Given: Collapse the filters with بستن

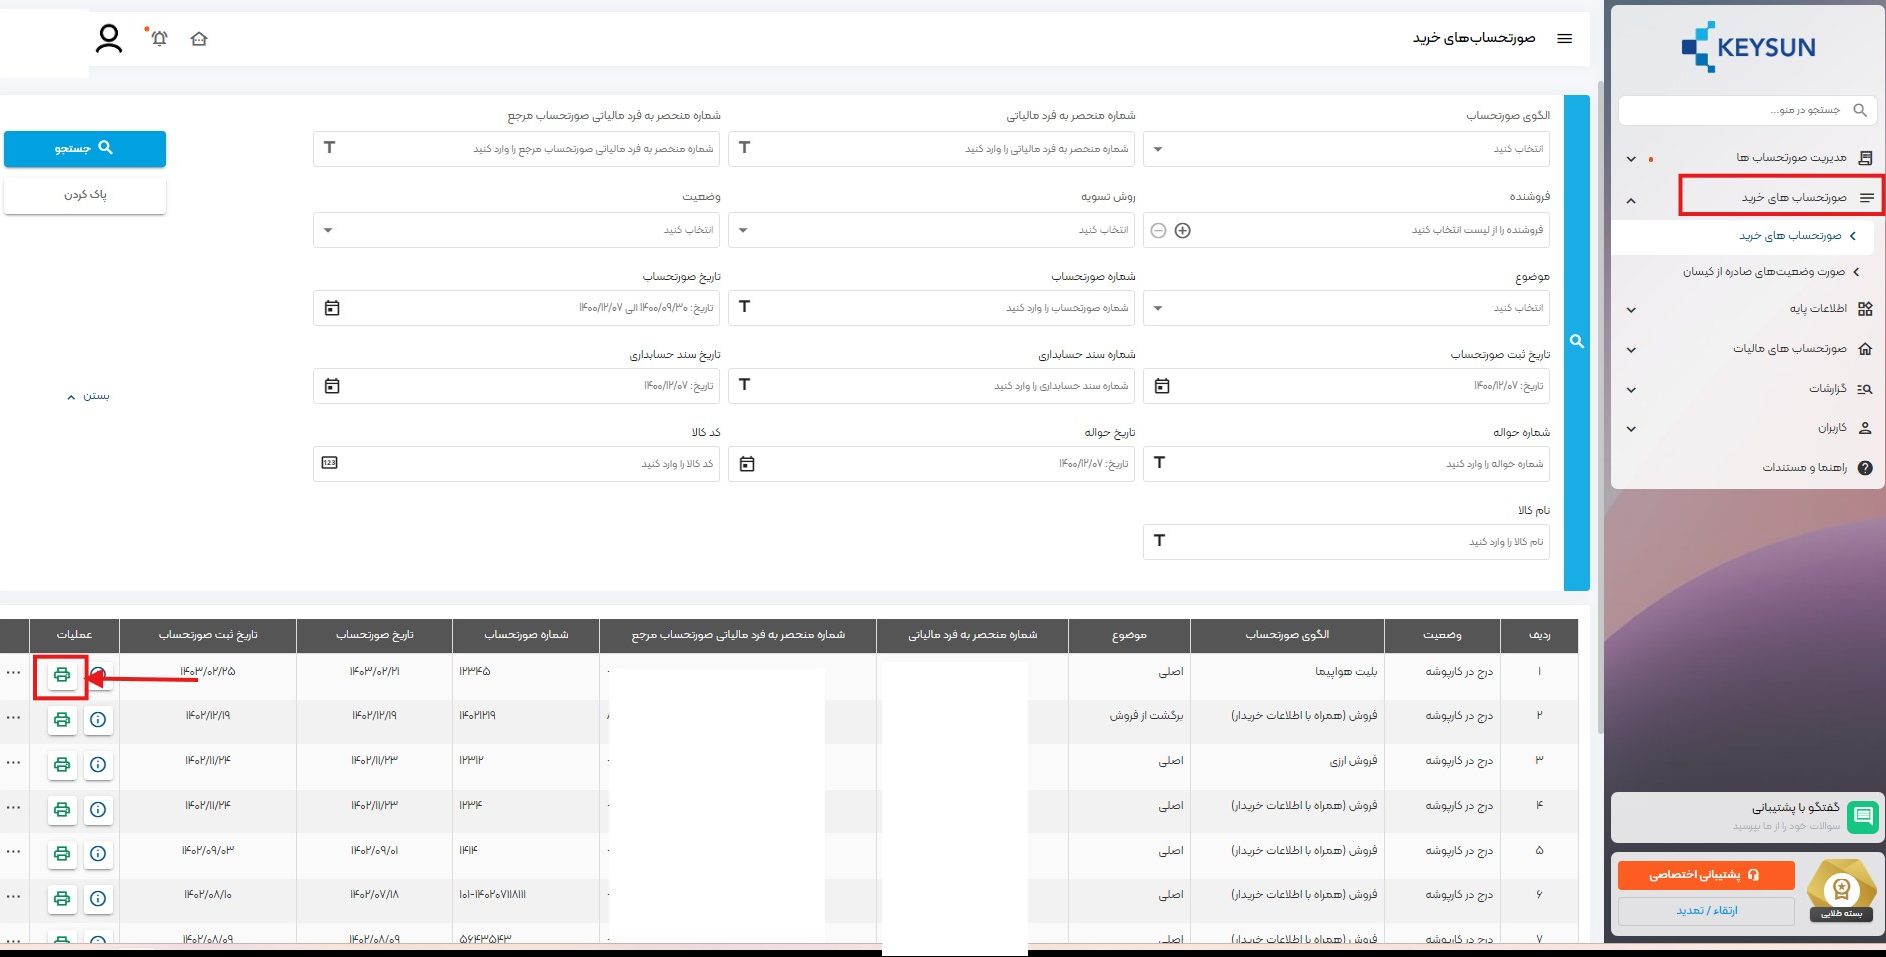Looking at the screenshot, I should (89, 396).
